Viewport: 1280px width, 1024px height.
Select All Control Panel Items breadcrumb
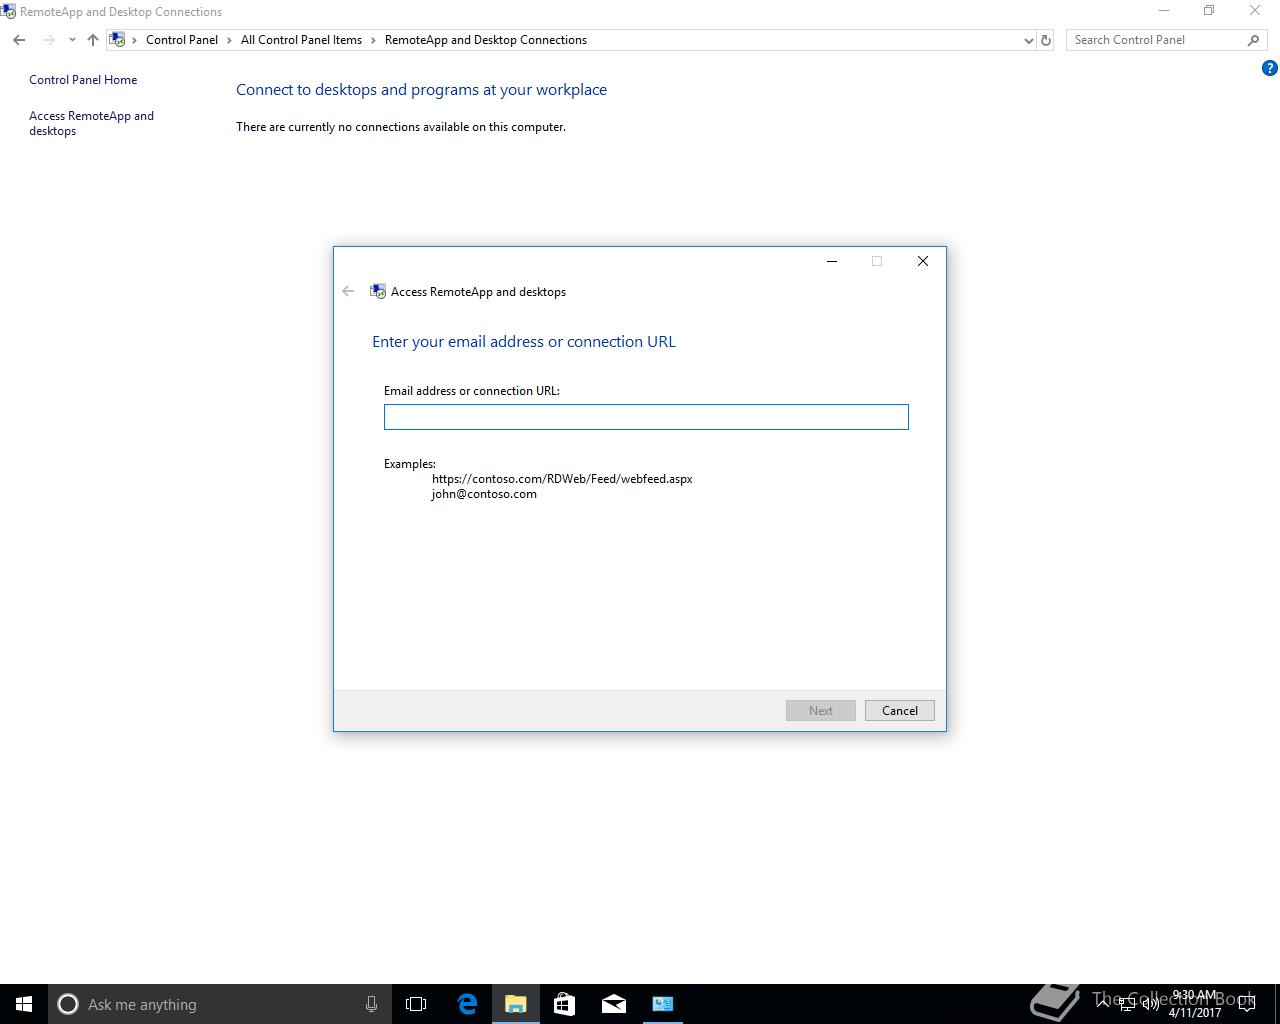(x=301, y=40)
